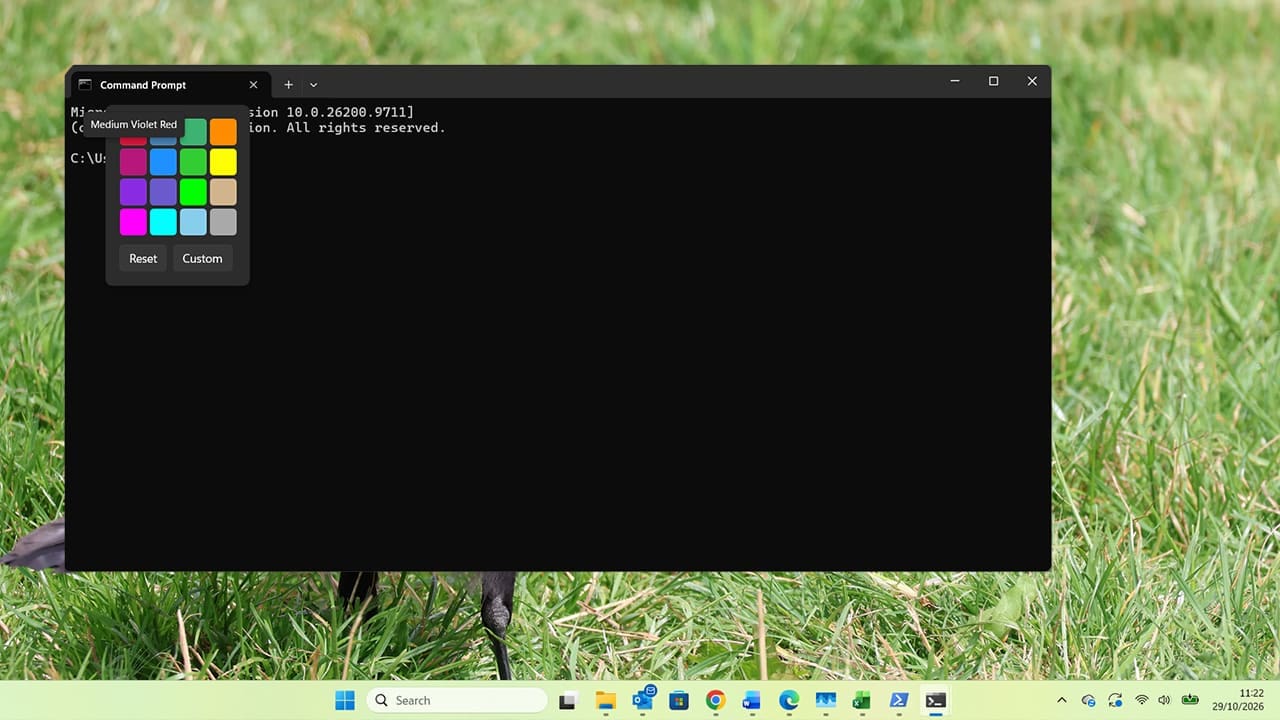Apply the yellow swatch in color picker
The image size is (1280, 720).
pyautogui.click(x=223, y=162)
